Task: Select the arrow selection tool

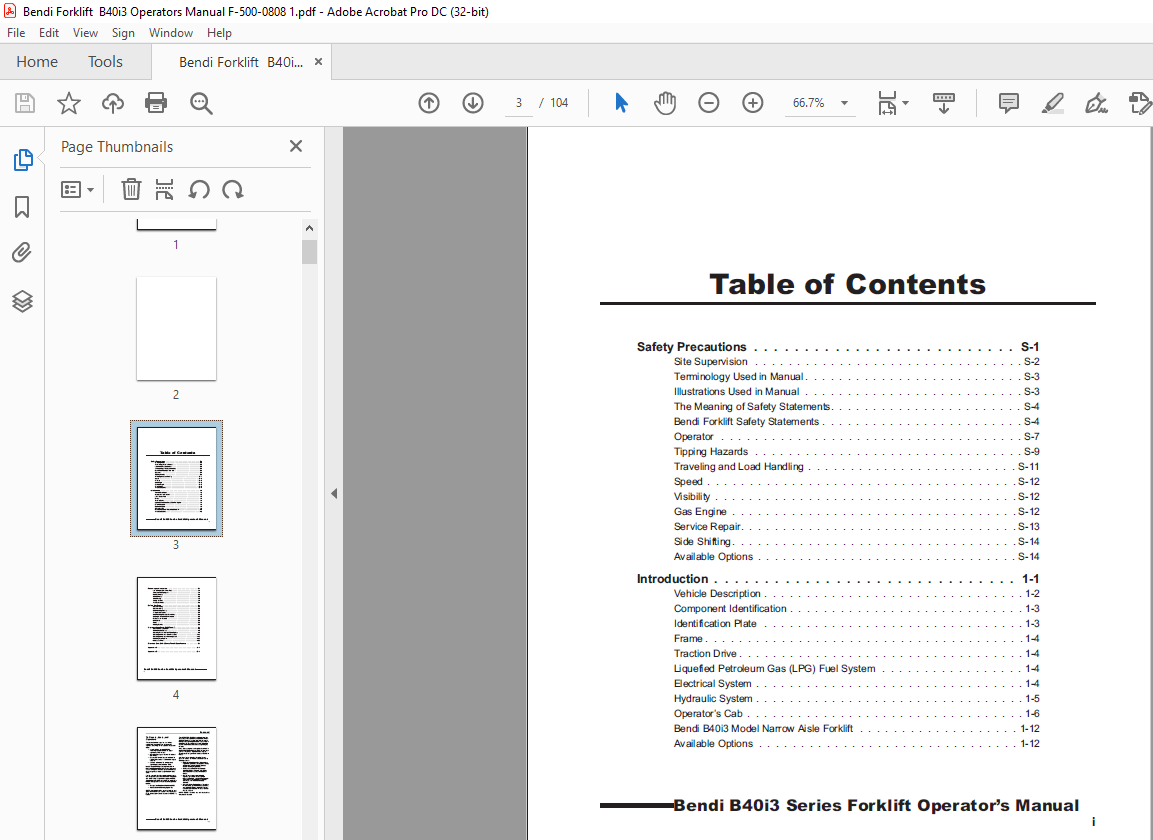Action: pyautogui.click(x=621, y=103)
